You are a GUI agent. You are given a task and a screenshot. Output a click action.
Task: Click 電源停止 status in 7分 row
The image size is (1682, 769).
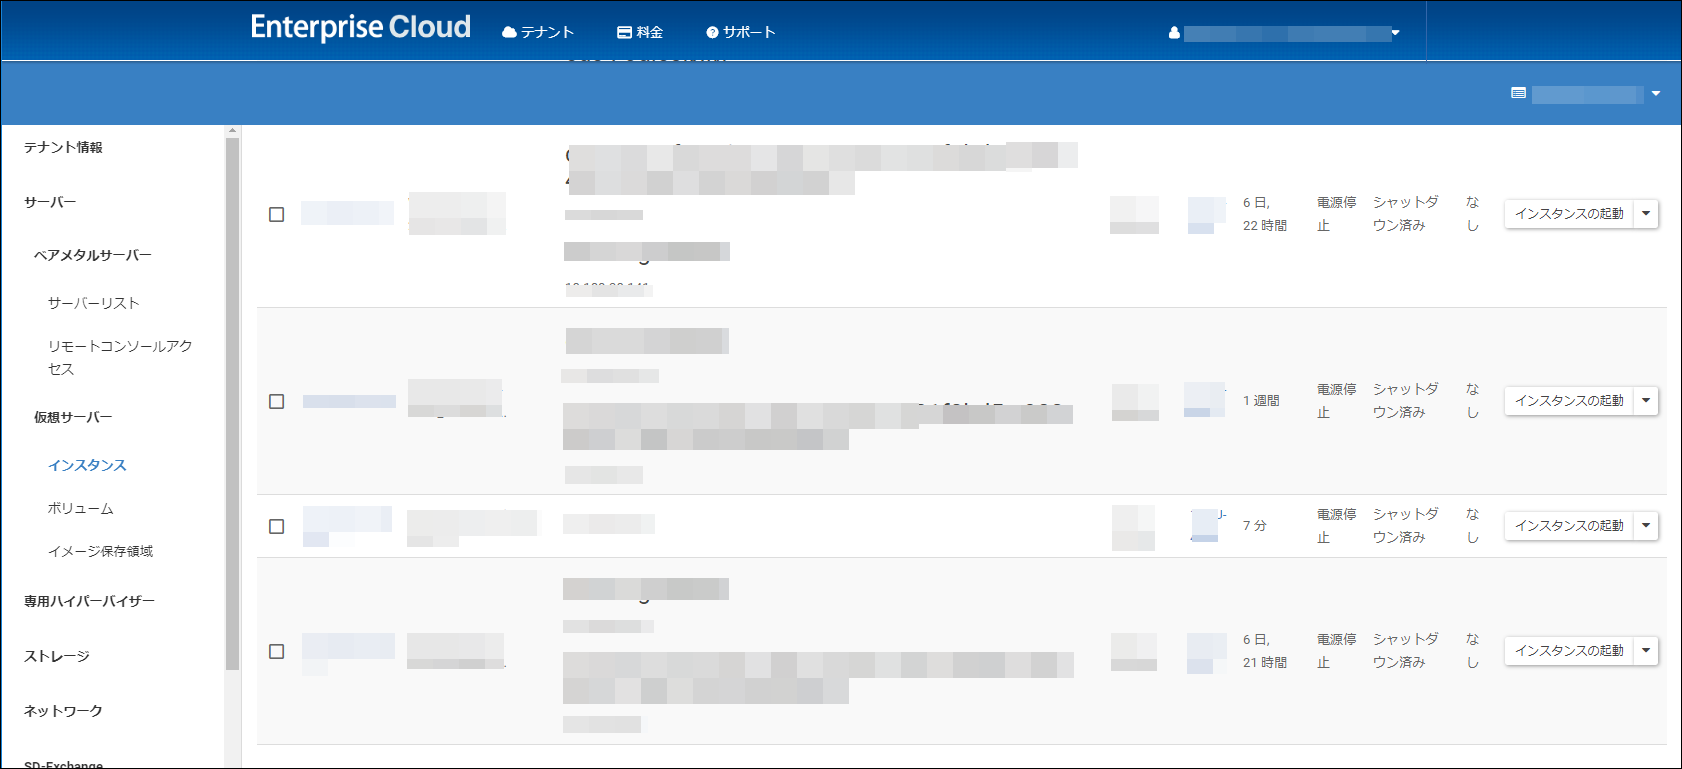pos(1336,526)
